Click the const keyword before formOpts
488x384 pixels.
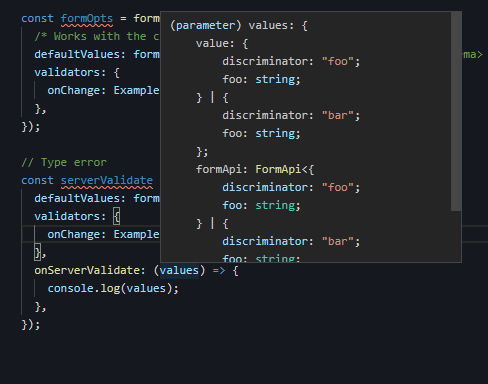coord(37,18)
